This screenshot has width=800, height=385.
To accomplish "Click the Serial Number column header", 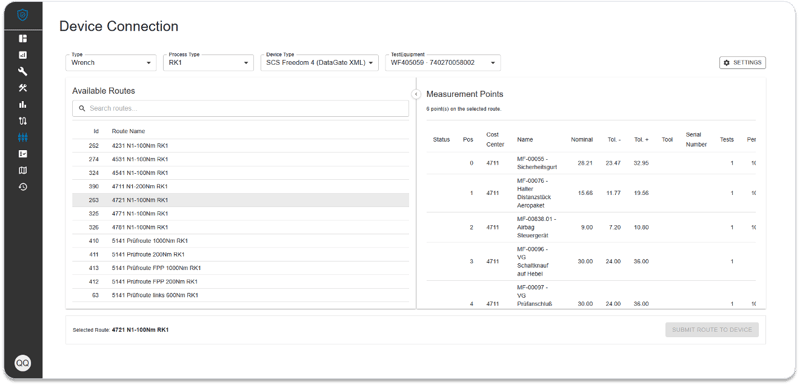I will pos(696,140).
